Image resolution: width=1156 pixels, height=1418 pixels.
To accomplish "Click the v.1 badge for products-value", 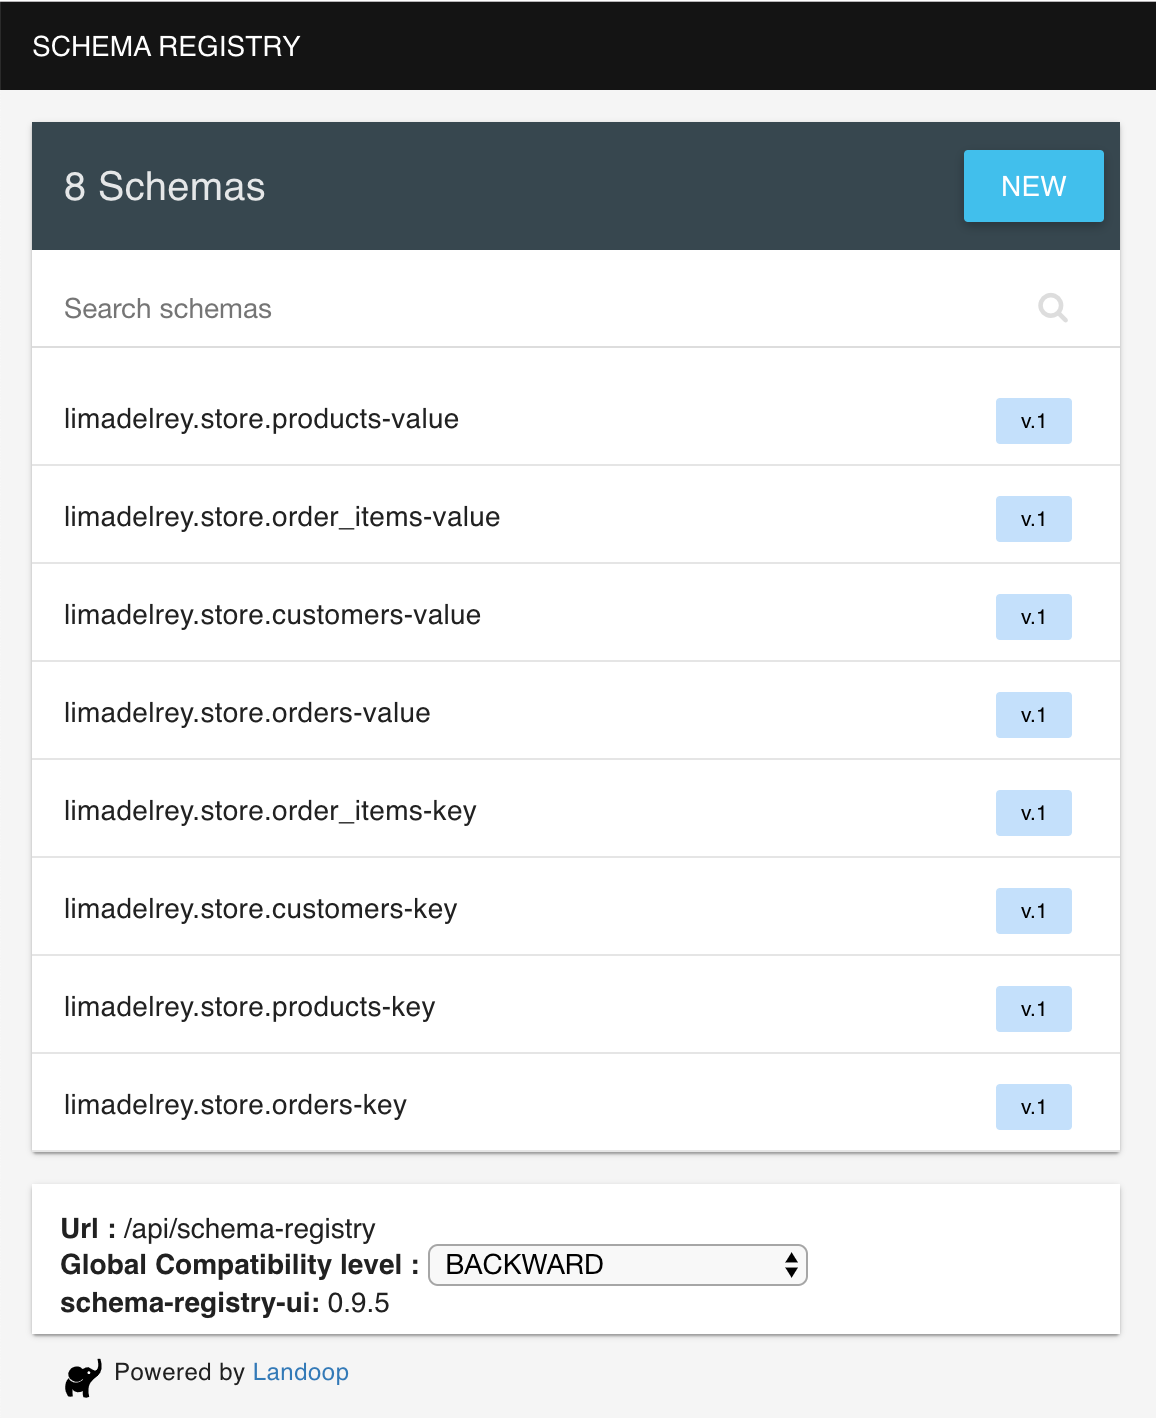I will coord(1033,421).
